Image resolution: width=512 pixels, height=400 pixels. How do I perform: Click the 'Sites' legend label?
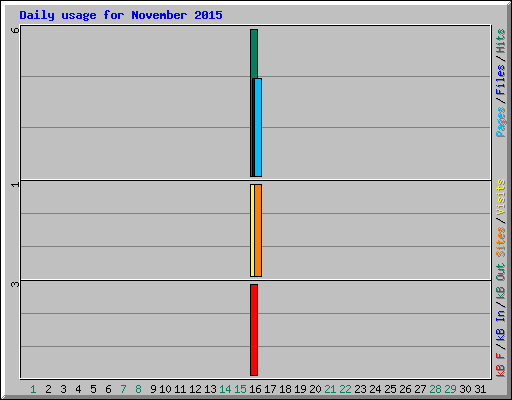tap(501, 242)
